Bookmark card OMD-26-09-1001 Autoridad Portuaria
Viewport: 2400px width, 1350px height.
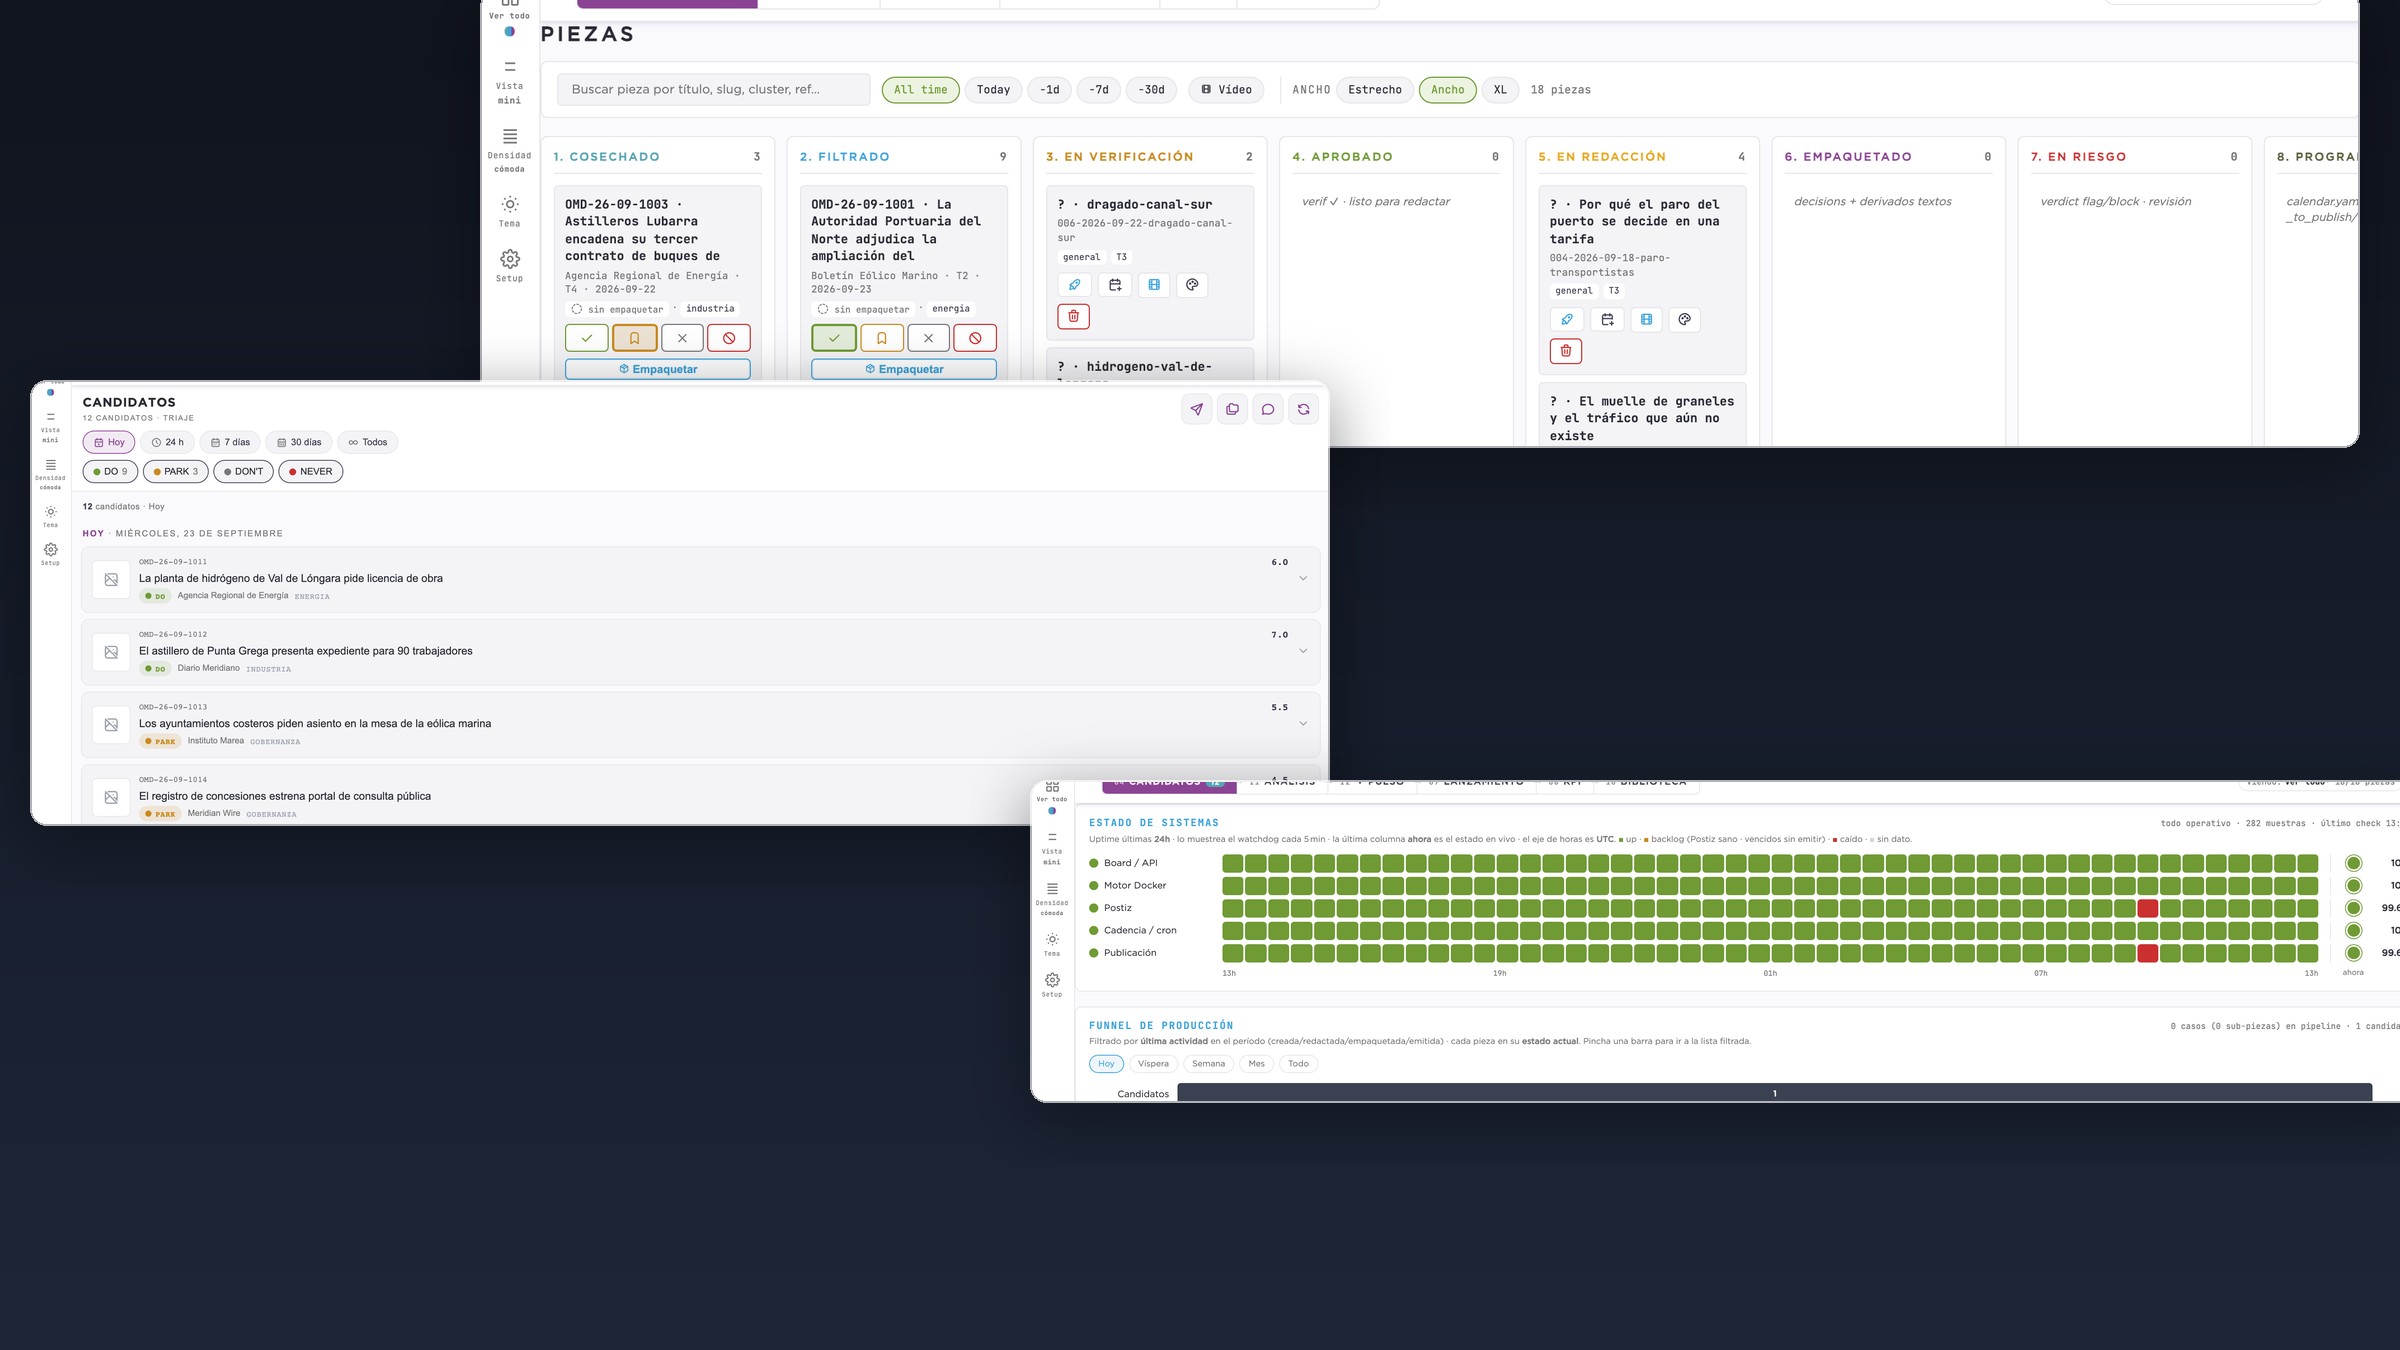coord(881,338)
